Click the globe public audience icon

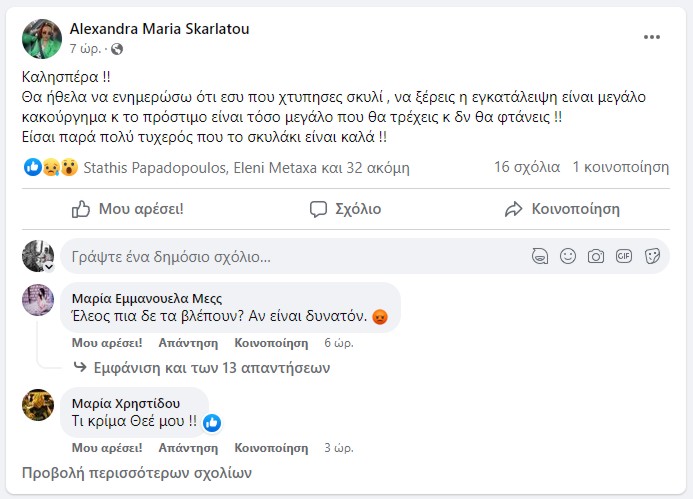click(x=117, y=48)
